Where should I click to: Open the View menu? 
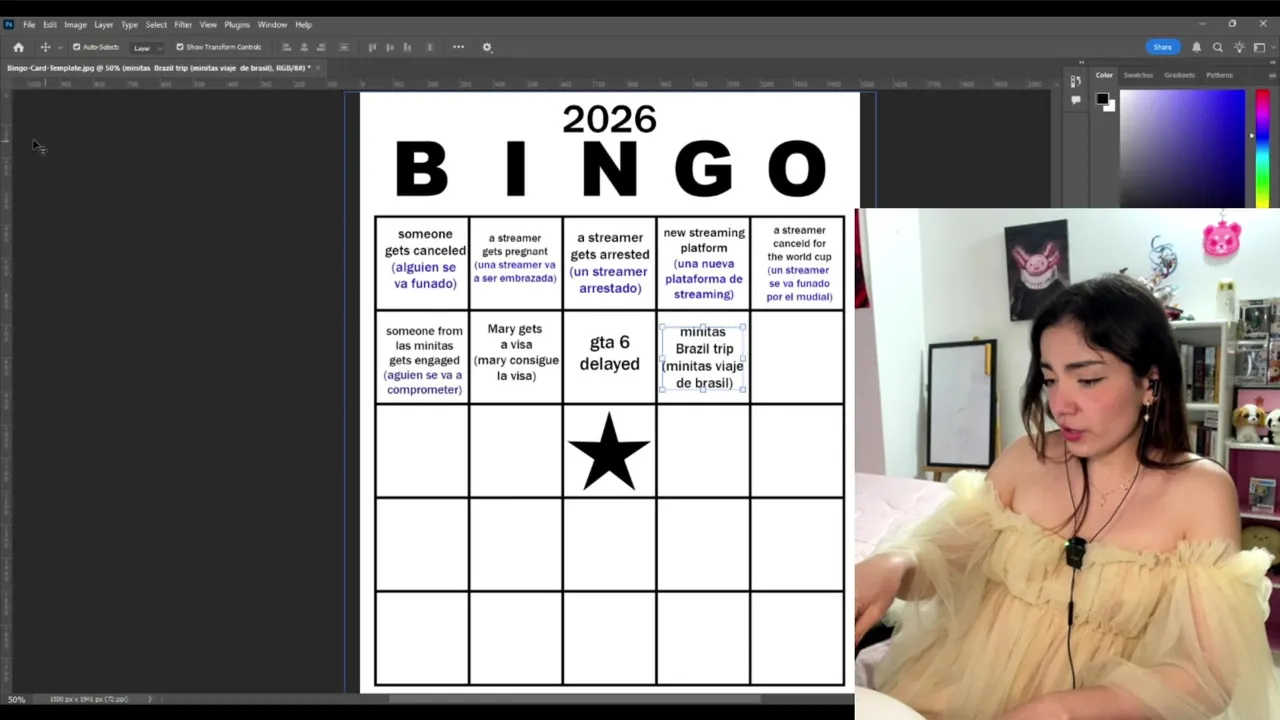[208, 24]
